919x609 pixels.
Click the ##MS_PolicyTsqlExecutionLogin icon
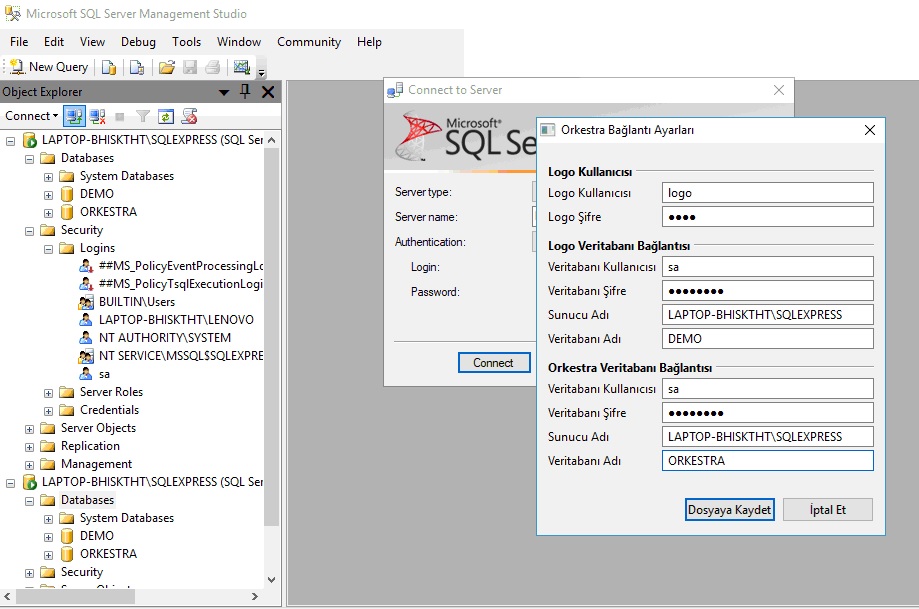86,284
